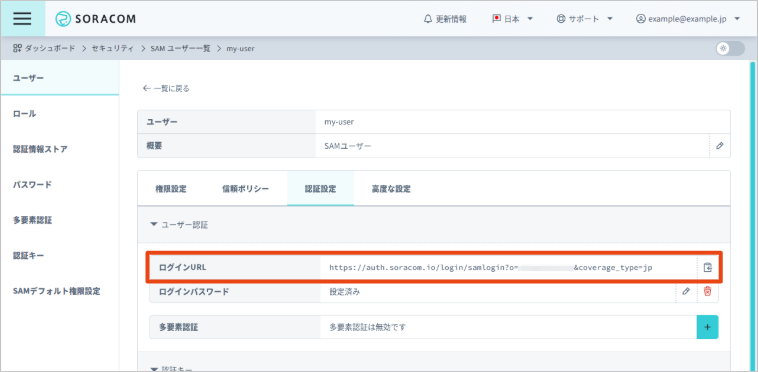Delete ログインパスワード with the trash icon

708,291
